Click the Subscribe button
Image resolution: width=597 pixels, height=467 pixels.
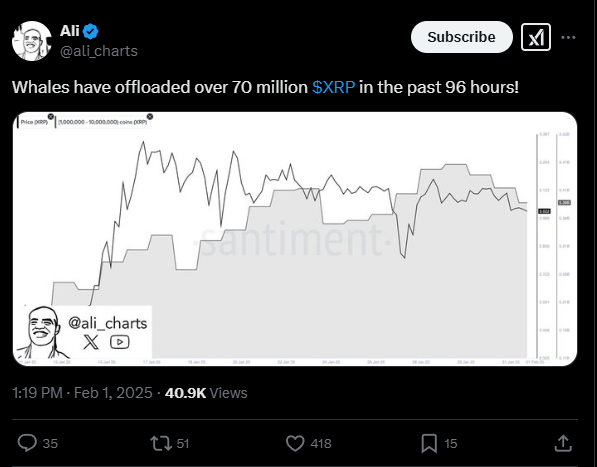(x=461, y=37)
